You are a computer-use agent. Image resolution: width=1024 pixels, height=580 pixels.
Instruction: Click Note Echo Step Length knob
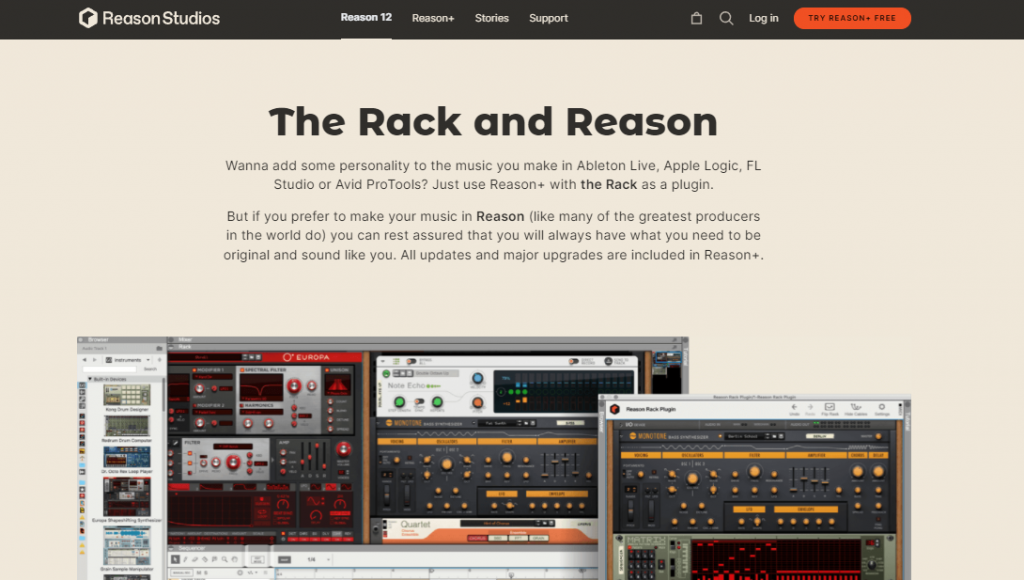click(398, 402)
